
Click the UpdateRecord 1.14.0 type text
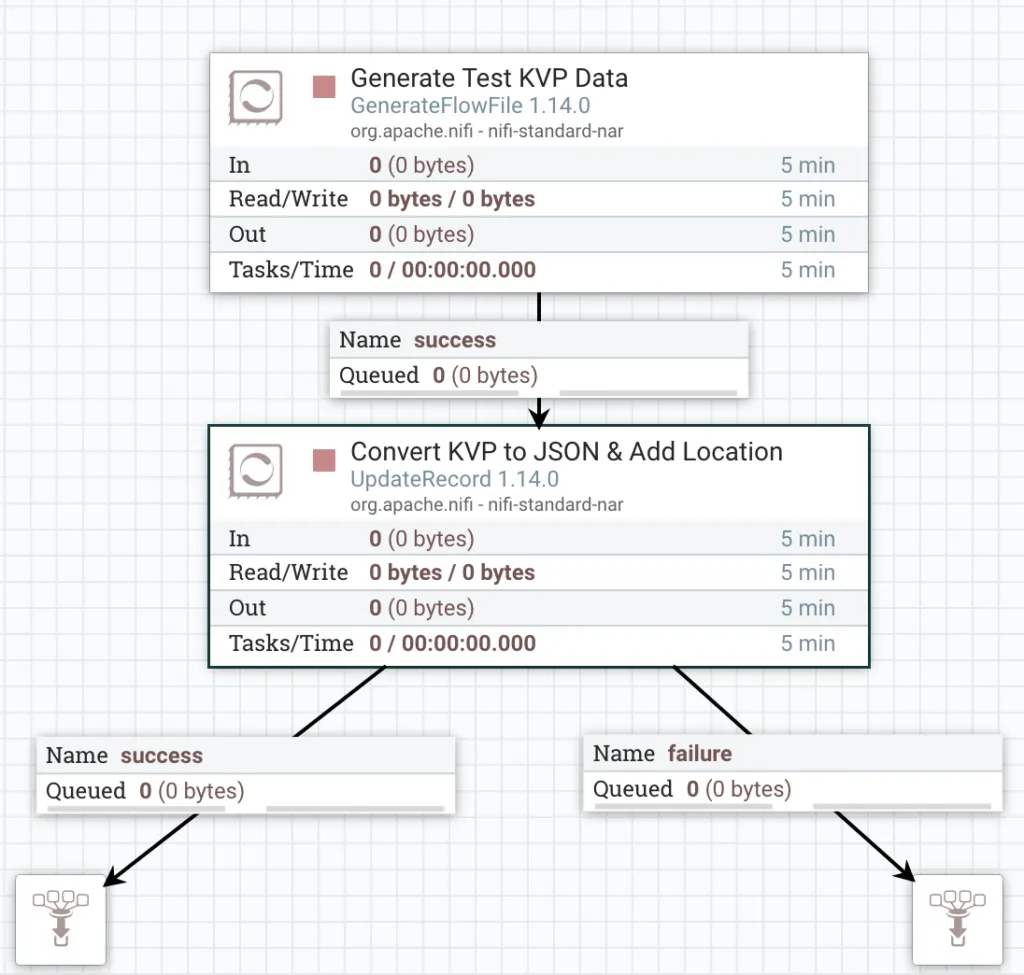[x=454, y=479]
